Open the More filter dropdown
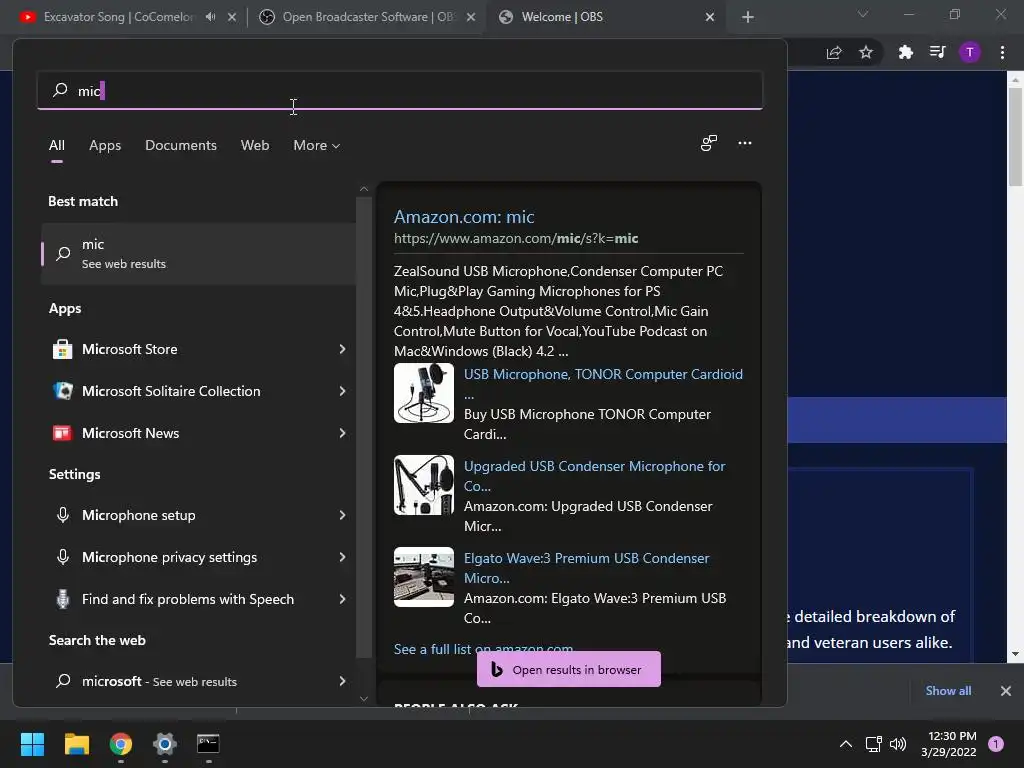Viewport: 1024px width, 768px height. [317, 146]
